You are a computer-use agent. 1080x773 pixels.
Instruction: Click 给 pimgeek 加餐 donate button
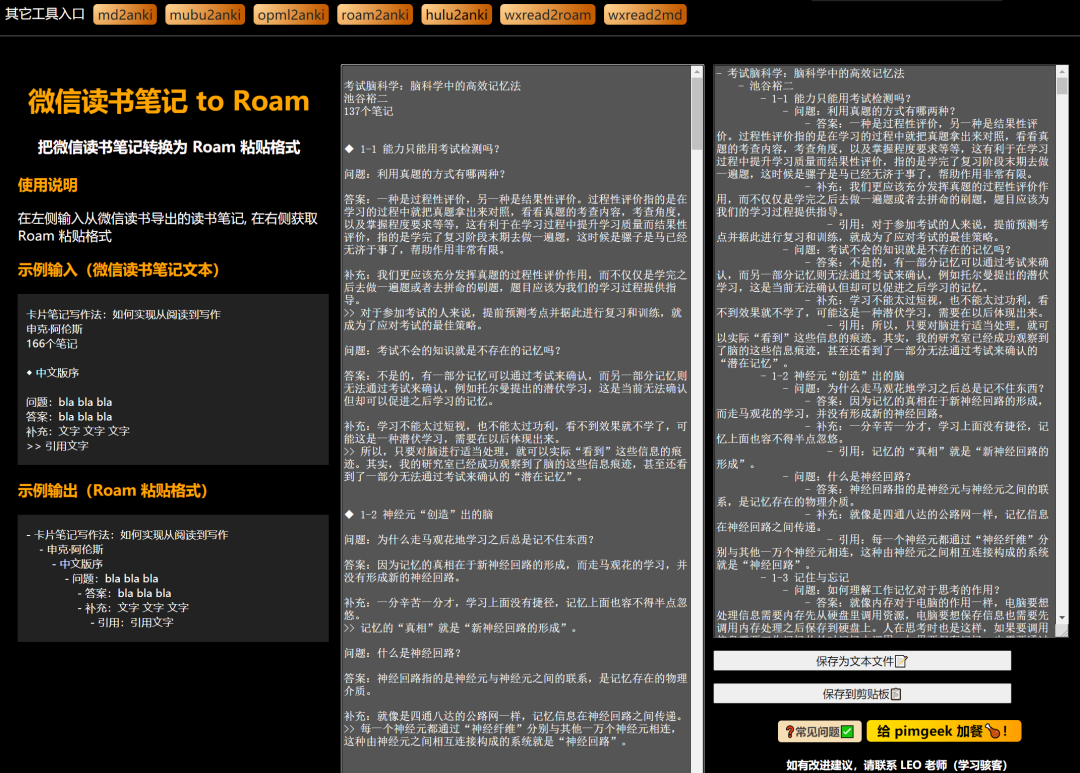pos(943,731)
